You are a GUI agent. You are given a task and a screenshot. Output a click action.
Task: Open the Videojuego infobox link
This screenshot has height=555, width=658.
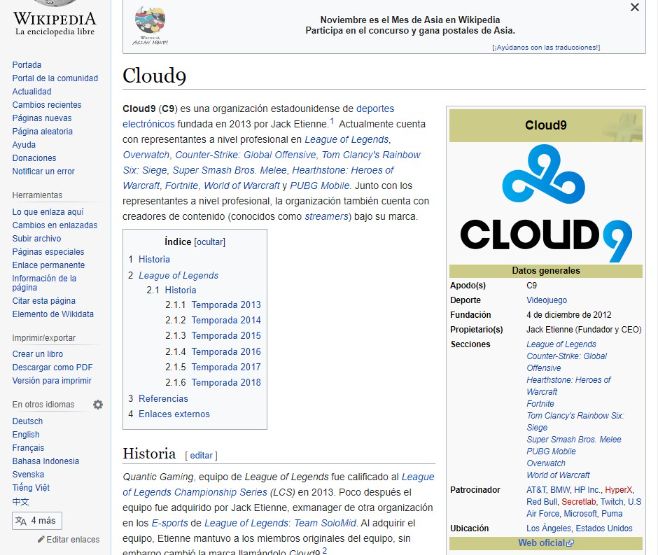[546, 300]
